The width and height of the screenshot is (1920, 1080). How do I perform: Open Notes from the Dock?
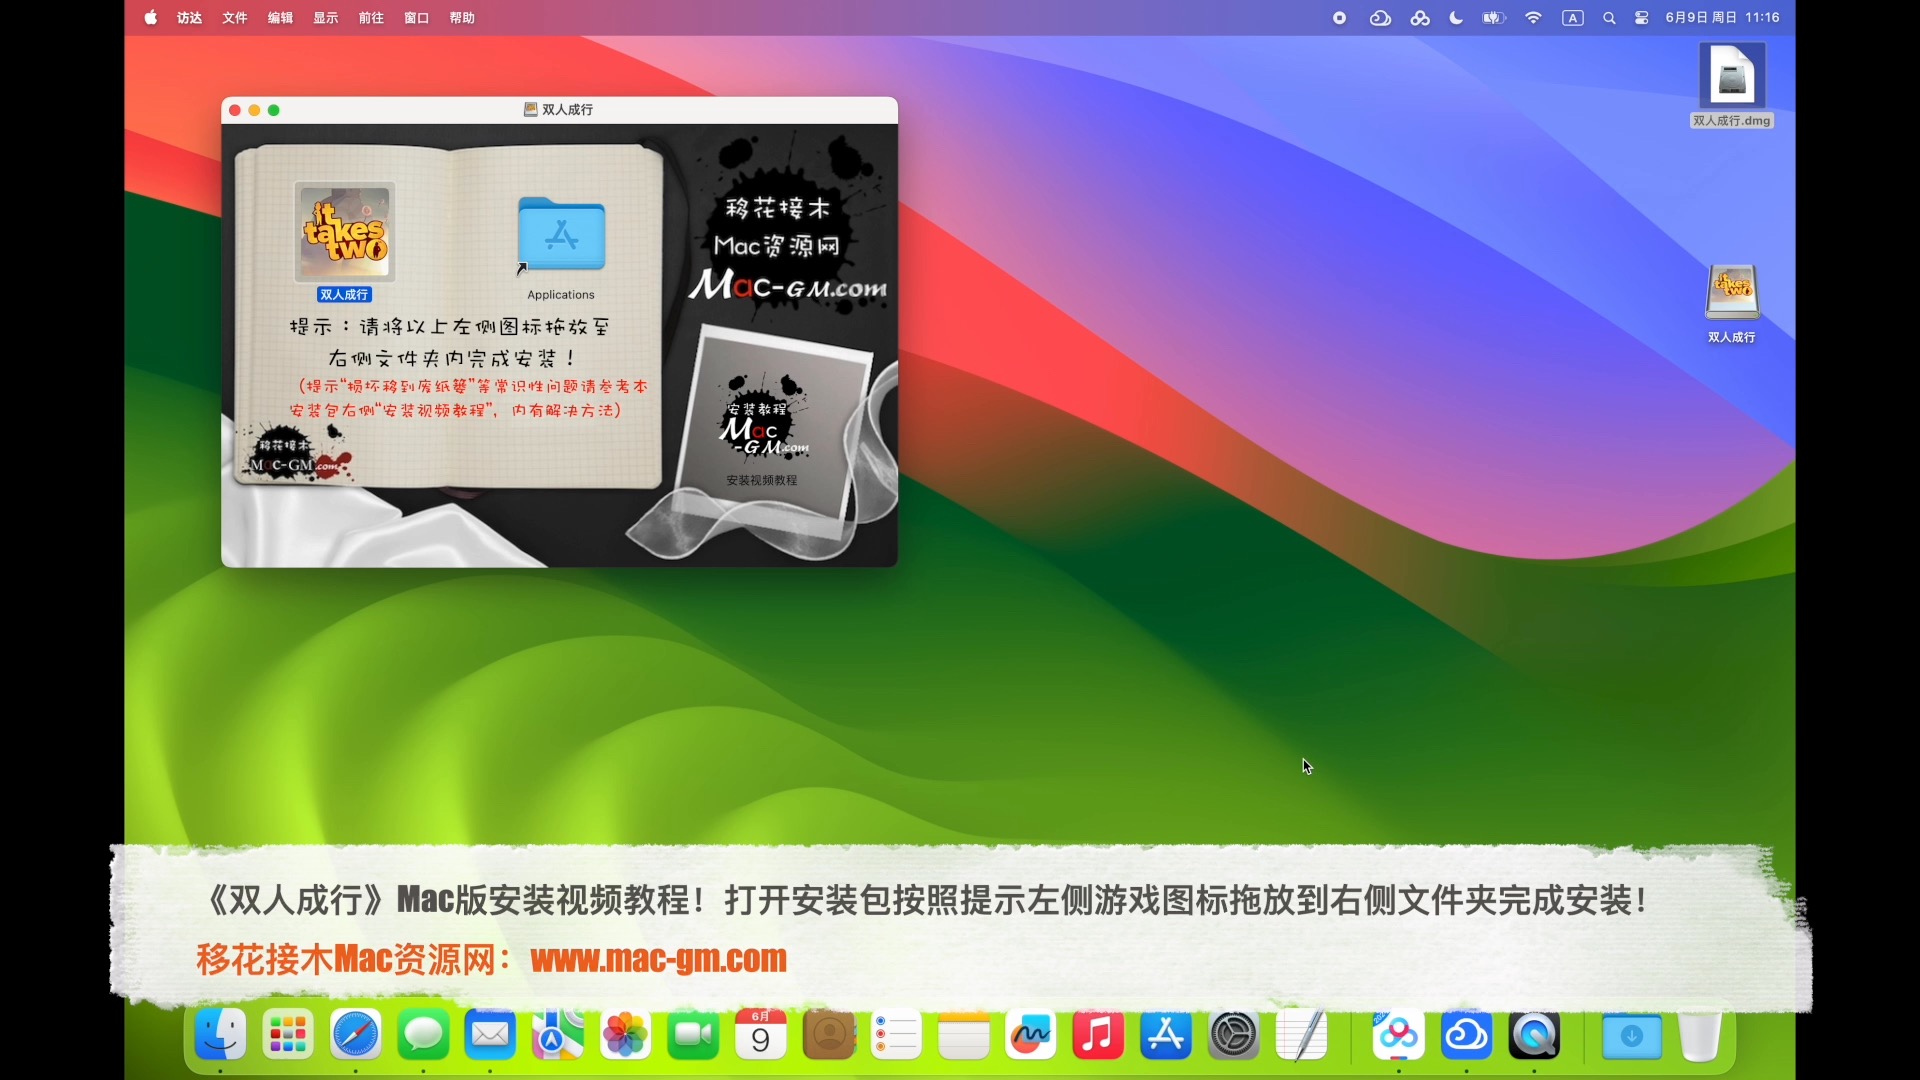coord(964,1034)
